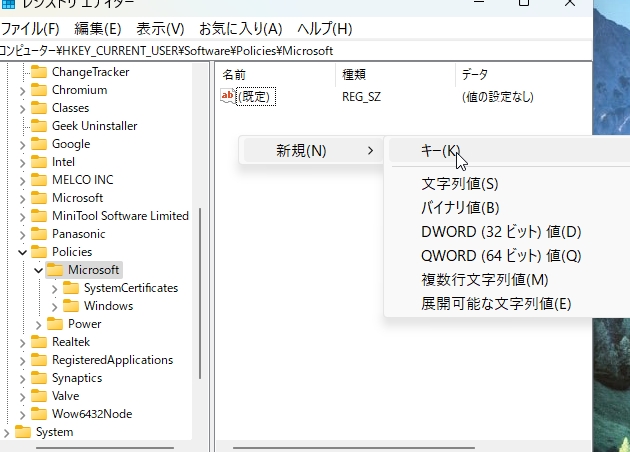This screenshot has width=630, height=452.
Task: Choose 展開可能な文字列値(E) from the submenu
Action: 496,304
